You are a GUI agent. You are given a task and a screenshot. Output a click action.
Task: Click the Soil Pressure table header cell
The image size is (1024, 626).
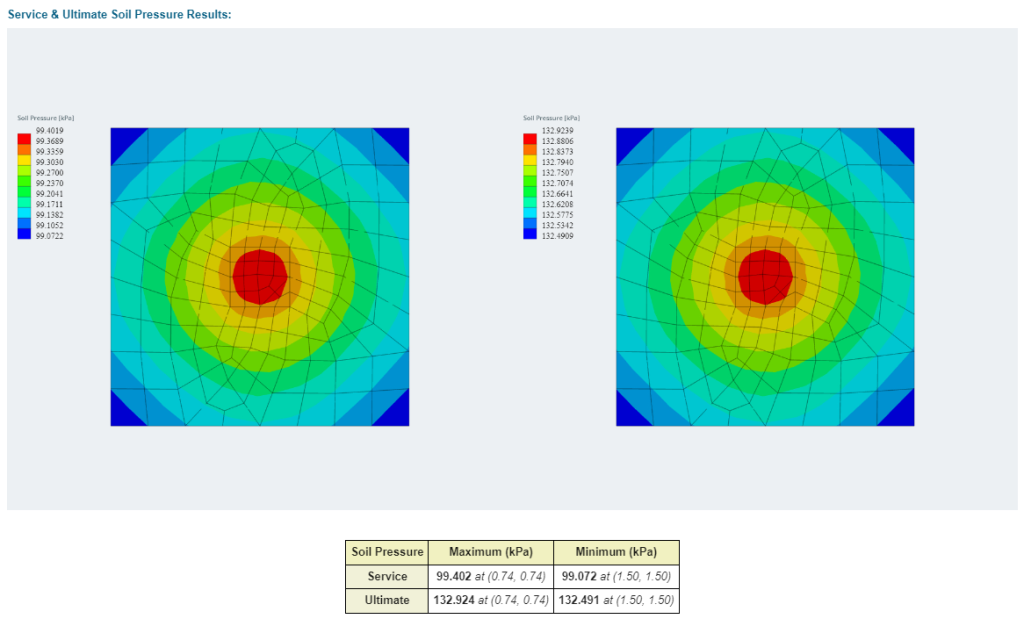pyautogui.click(x=387, y=551)
